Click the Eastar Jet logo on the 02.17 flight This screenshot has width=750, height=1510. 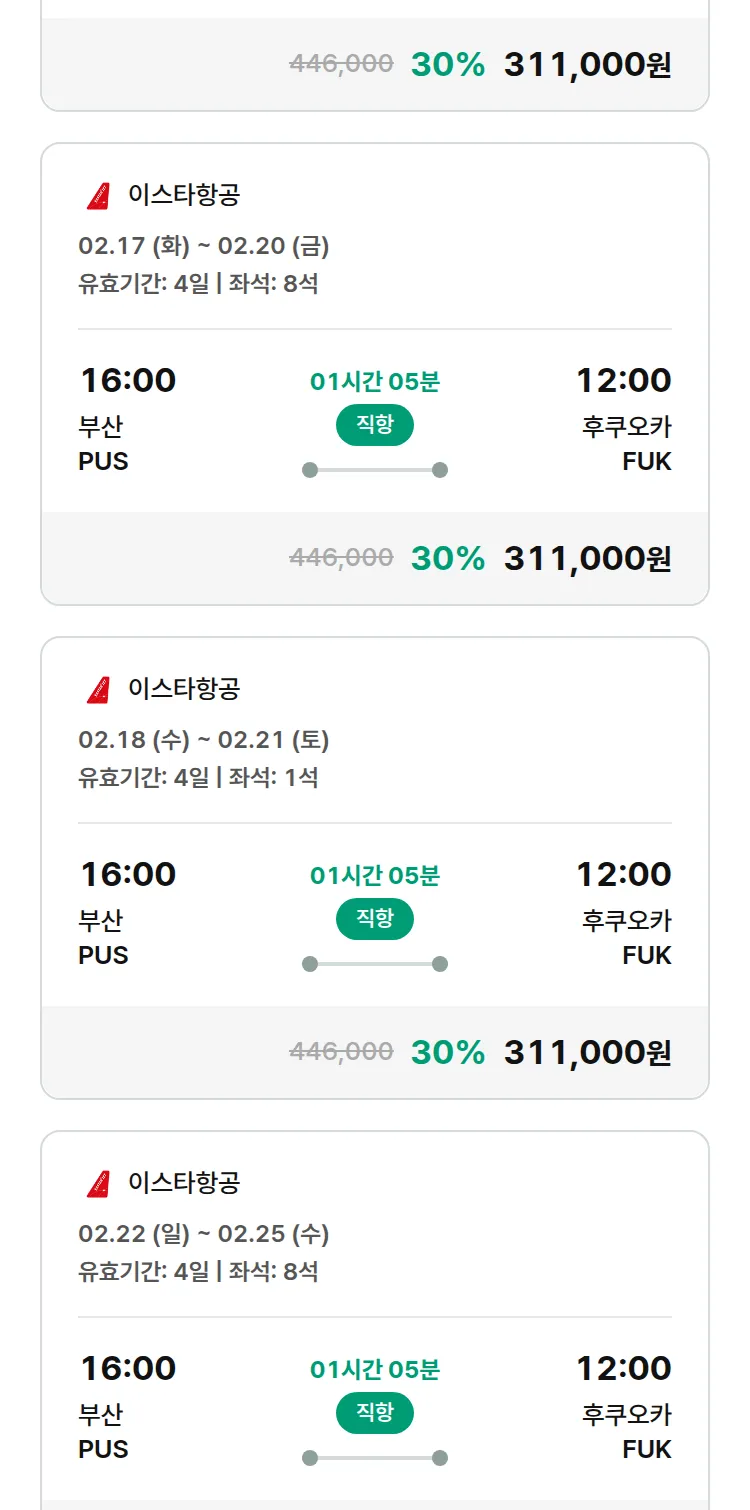click(98, 196)
